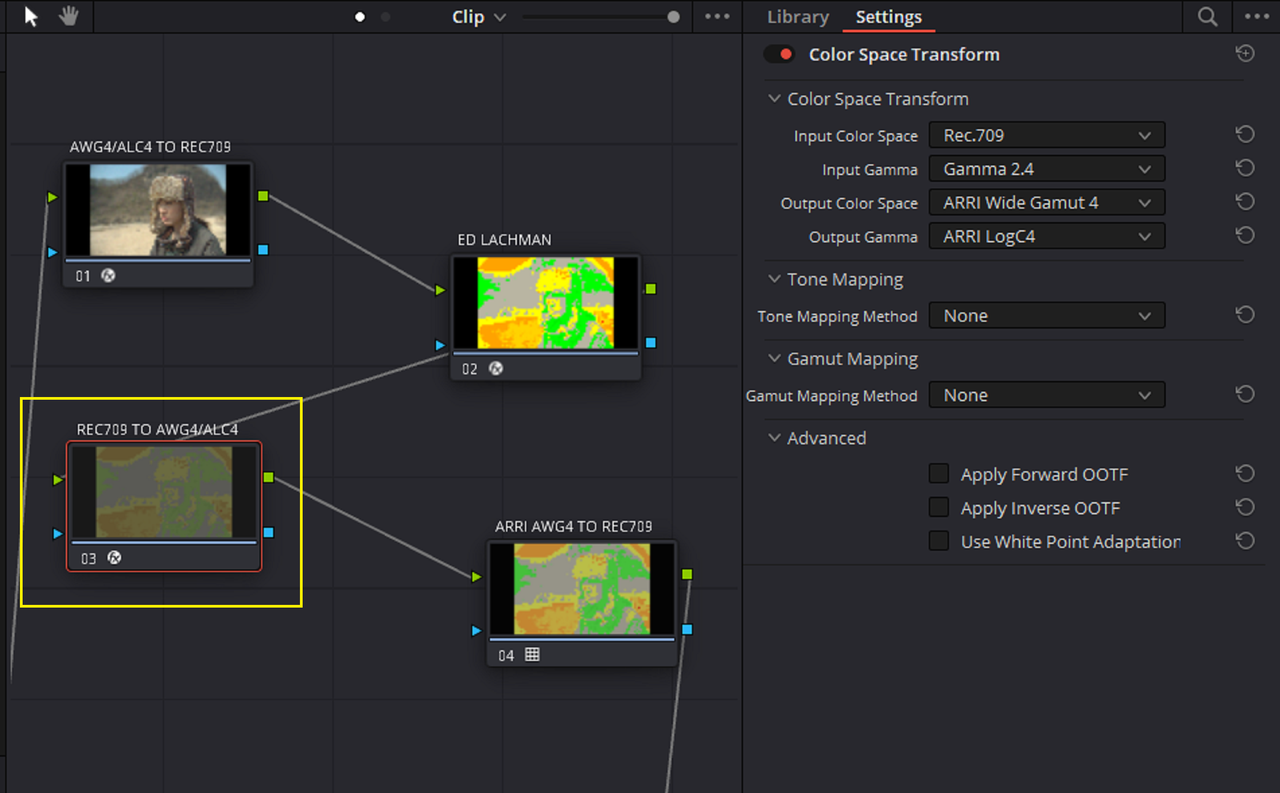Reset Input Gamma value

tap(1245, 169)
